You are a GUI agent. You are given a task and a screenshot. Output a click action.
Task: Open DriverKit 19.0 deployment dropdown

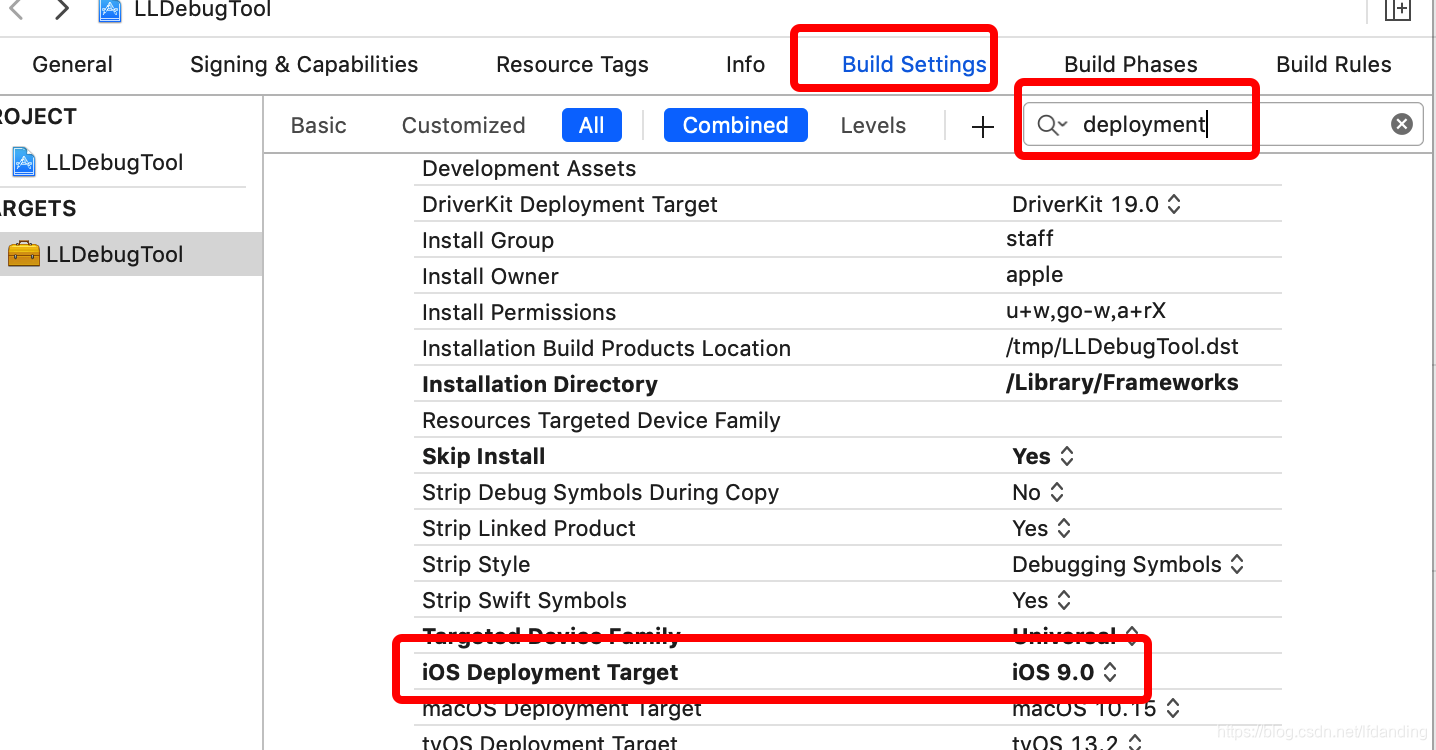click(1096, 204)
